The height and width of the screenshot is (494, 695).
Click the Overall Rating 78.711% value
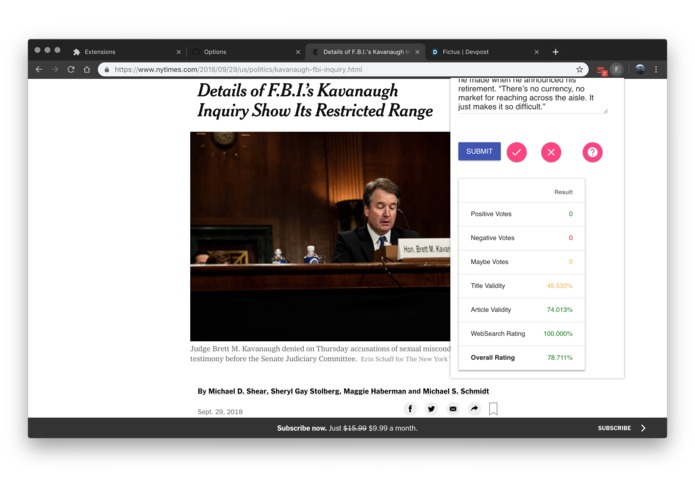(x=559, y=358)
